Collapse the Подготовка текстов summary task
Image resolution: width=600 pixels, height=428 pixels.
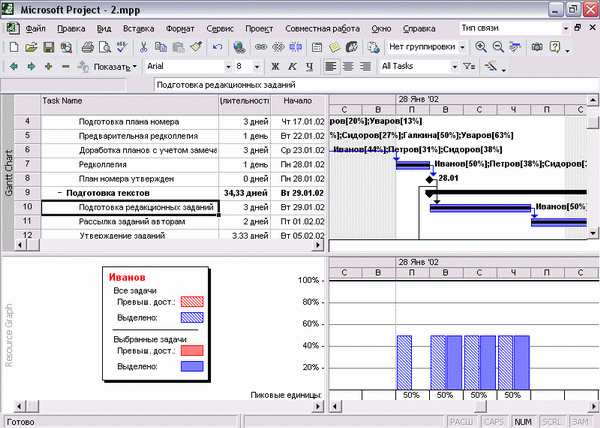(60, 193)
